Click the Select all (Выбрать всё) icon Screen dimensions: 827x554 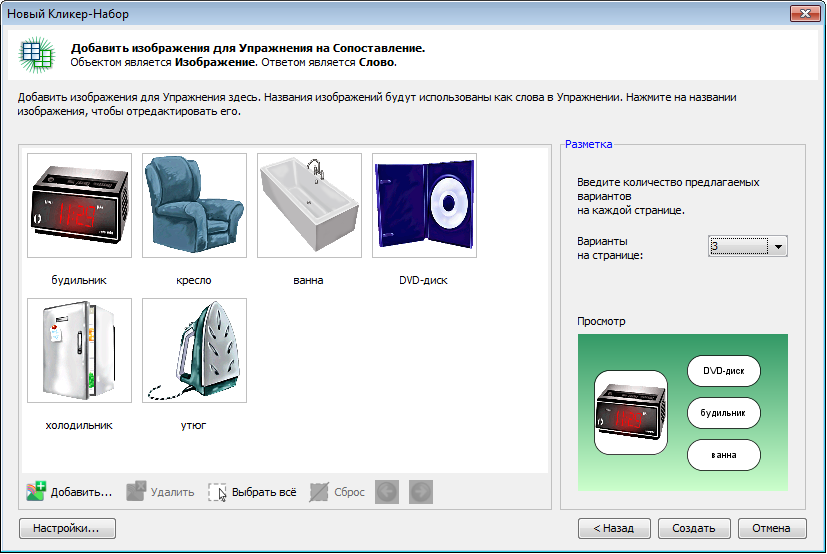(218, 491)
